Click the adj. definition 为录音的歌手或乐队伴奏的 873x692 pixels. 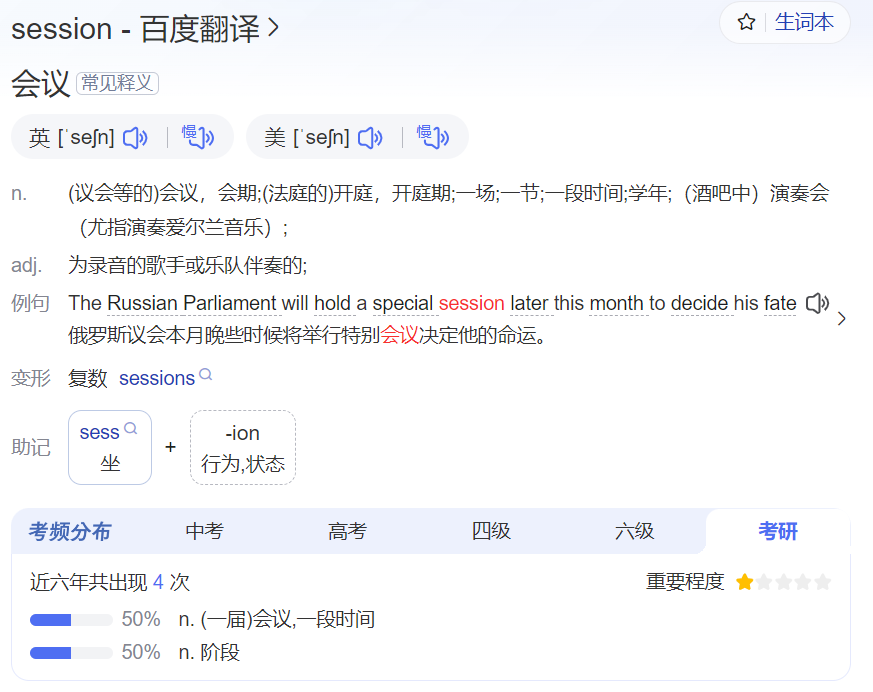coord(188,265)
